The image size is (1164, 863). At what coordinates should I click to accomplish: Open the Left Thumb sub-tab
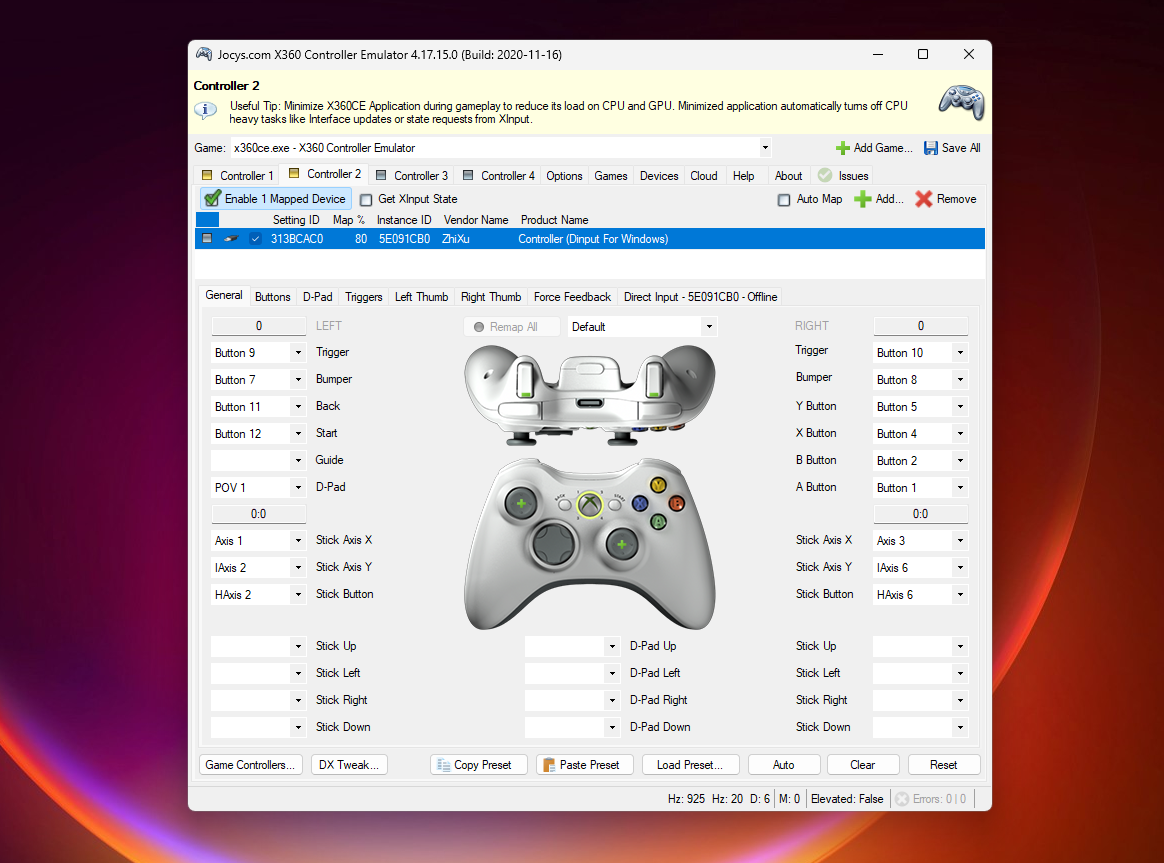pos(421,297)
